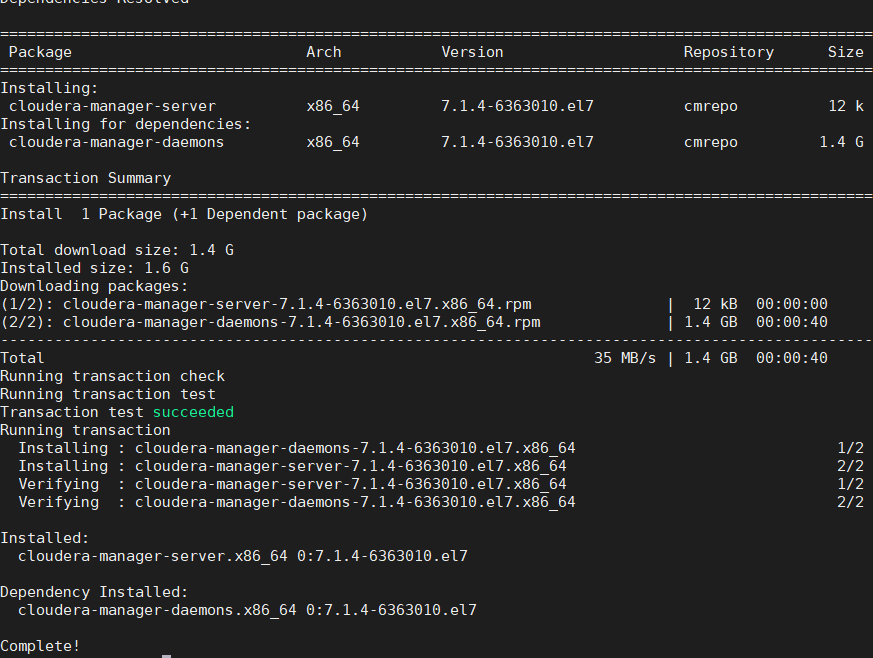Click 'cloudera-manager-server.x86_64 0:7.1.4-6363010.el7' line
This screenshot has height=658, width=873.
pos(243,556)
